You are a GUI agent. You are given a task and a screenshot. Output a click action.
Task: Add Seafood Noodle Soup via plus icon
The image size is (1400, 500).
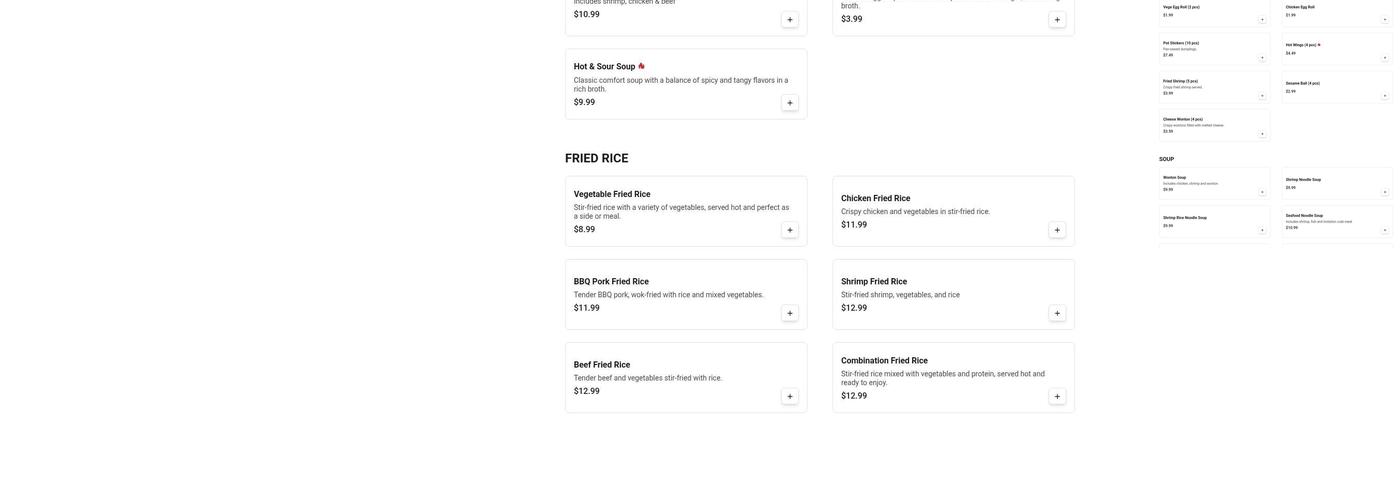coord(1385,230)
